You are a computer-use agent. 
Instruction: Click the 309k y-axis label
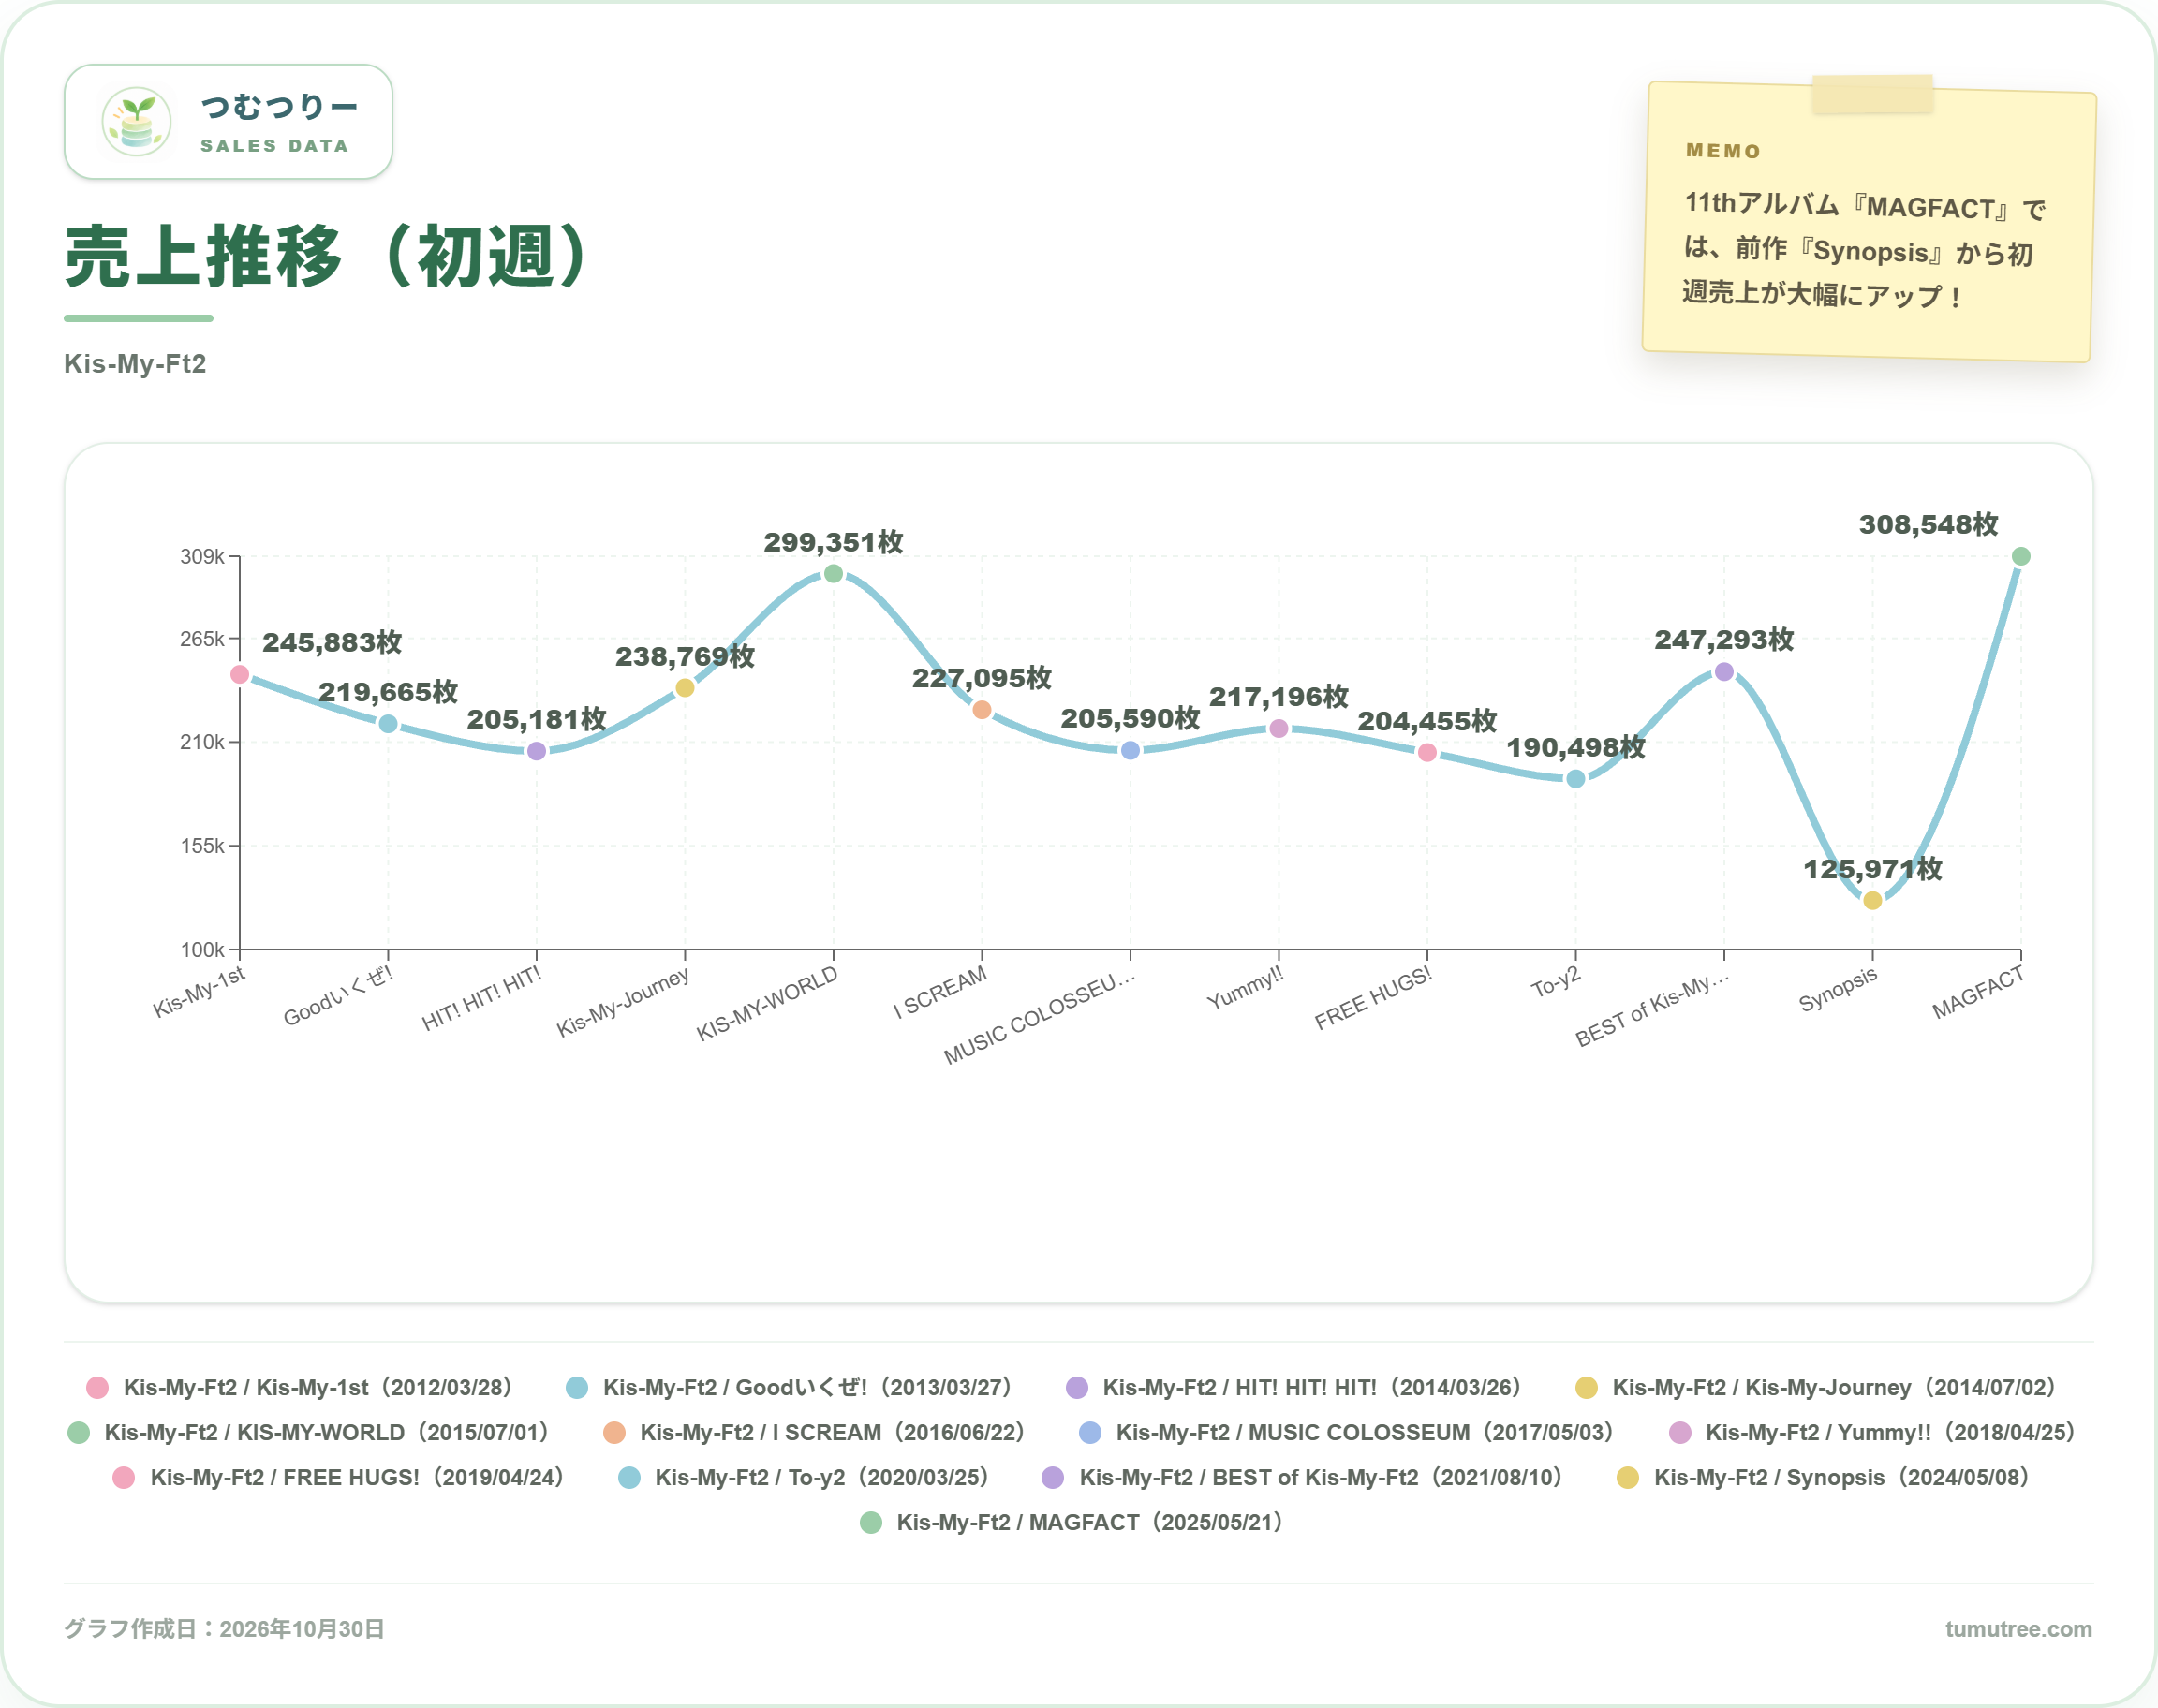pyautogui.click(x=202, y=557)
